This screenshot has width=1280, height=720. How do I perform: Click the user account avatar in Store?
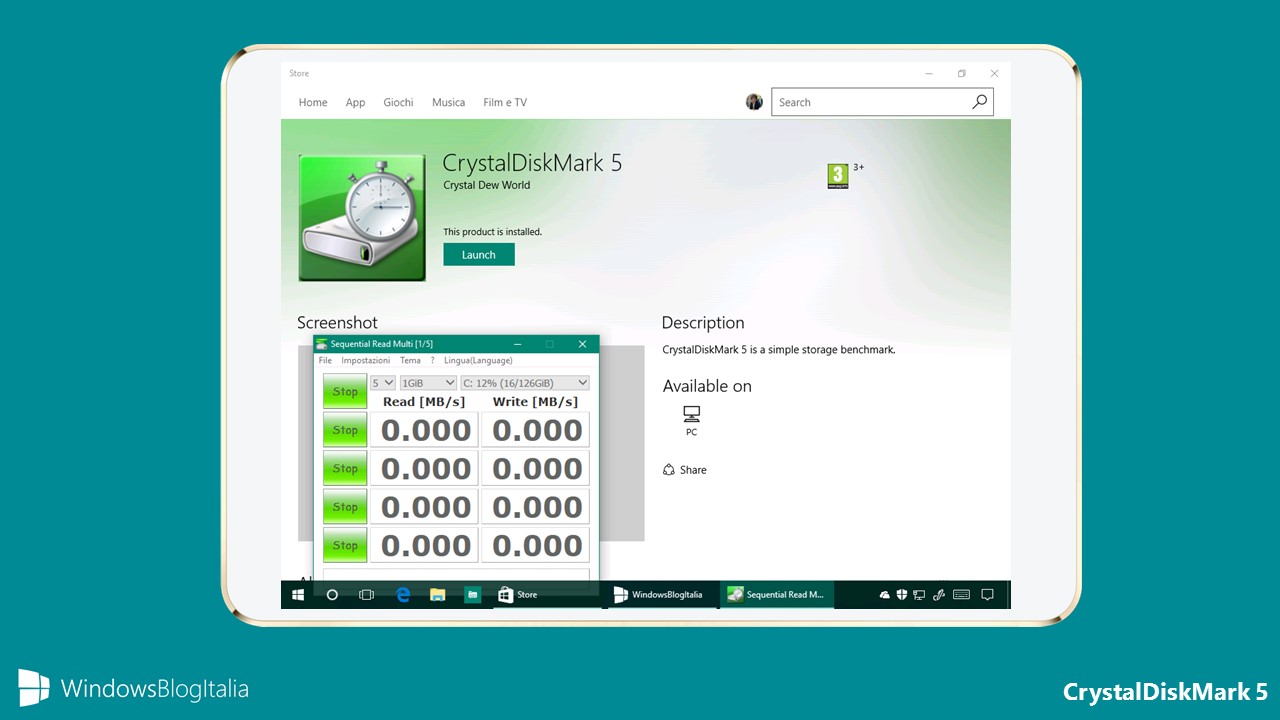coord(754,102)
